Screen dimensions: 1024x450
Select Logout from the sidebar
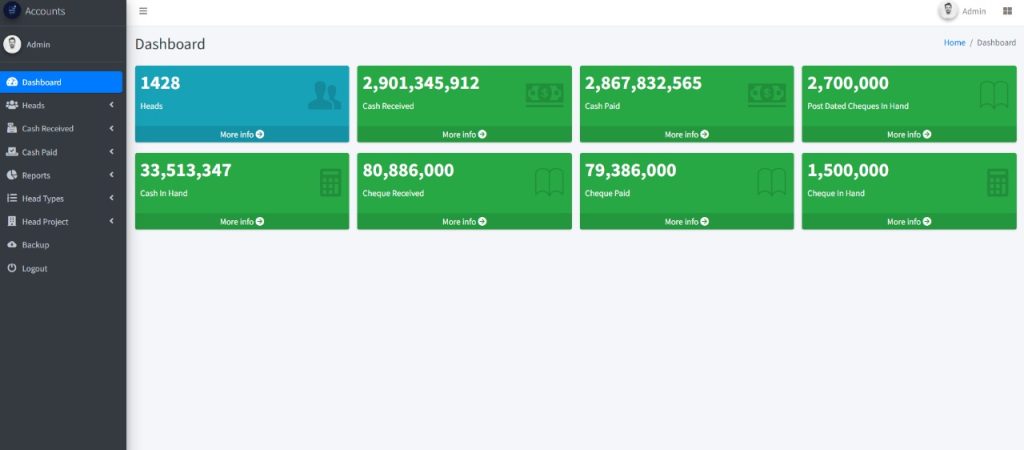[x=34, y=268]
